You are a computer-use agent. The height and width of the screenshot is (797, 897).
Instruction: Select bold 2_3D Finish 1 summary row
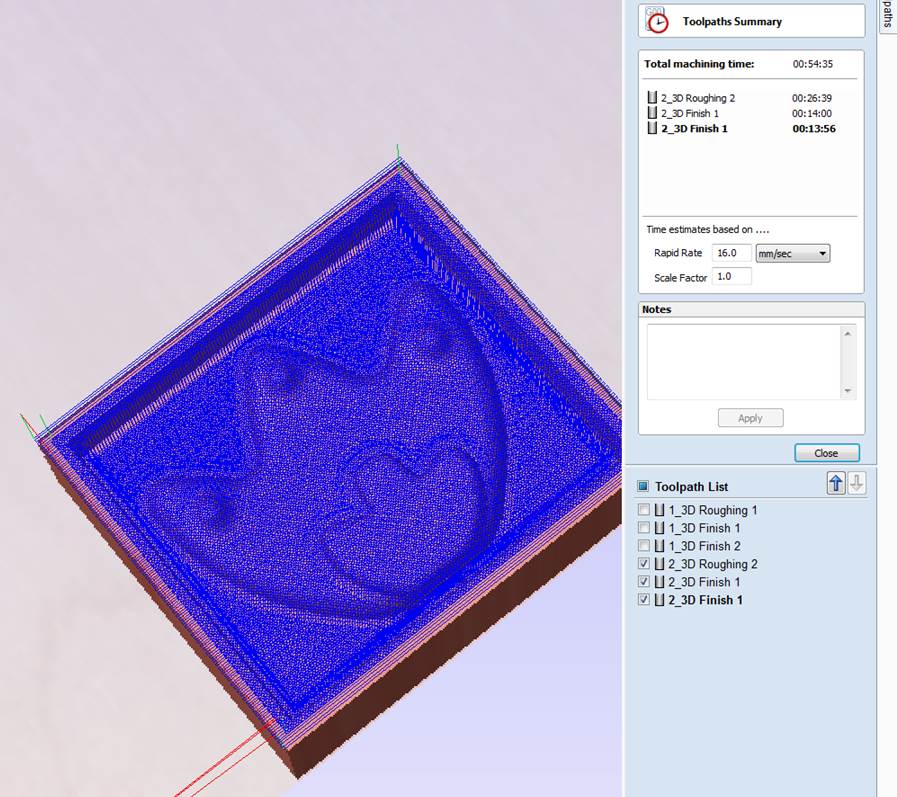coord(740,129)
